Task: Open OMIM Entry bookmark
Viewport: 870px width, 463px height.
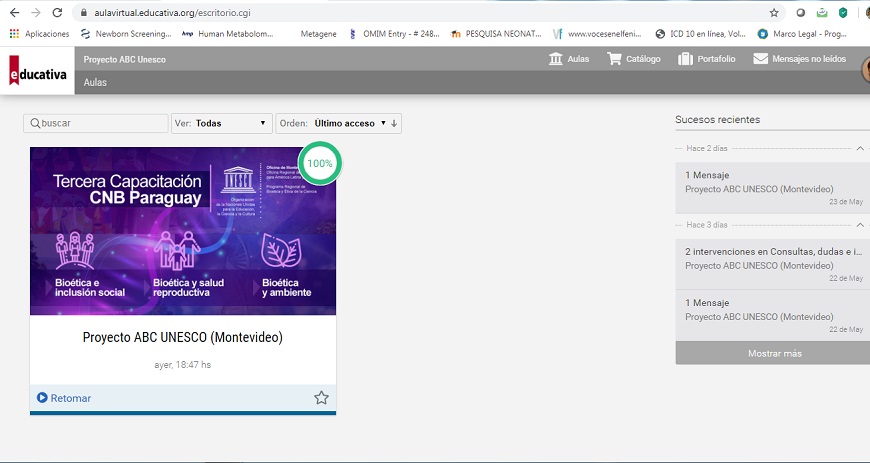Action: pos(394,34)
